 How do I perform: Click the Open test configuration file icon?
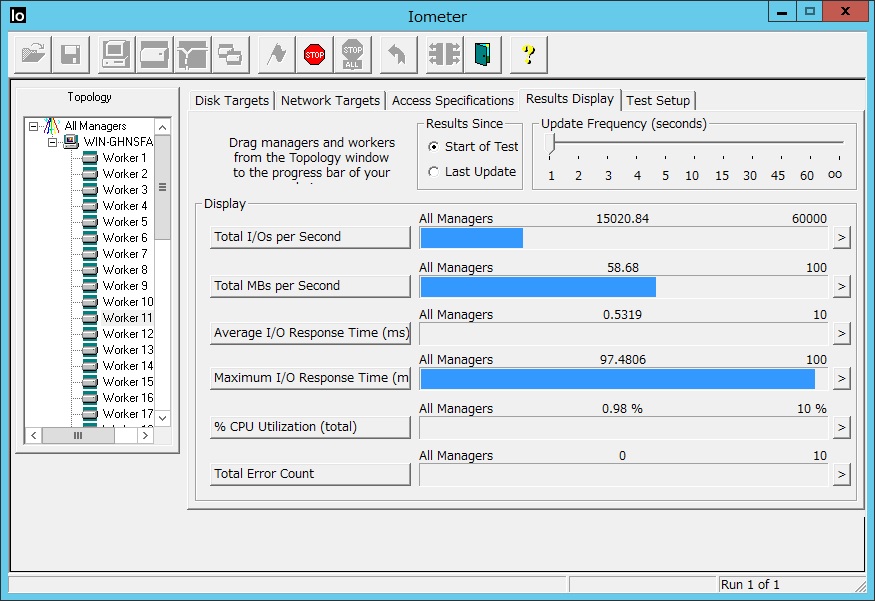click(34, 54)
